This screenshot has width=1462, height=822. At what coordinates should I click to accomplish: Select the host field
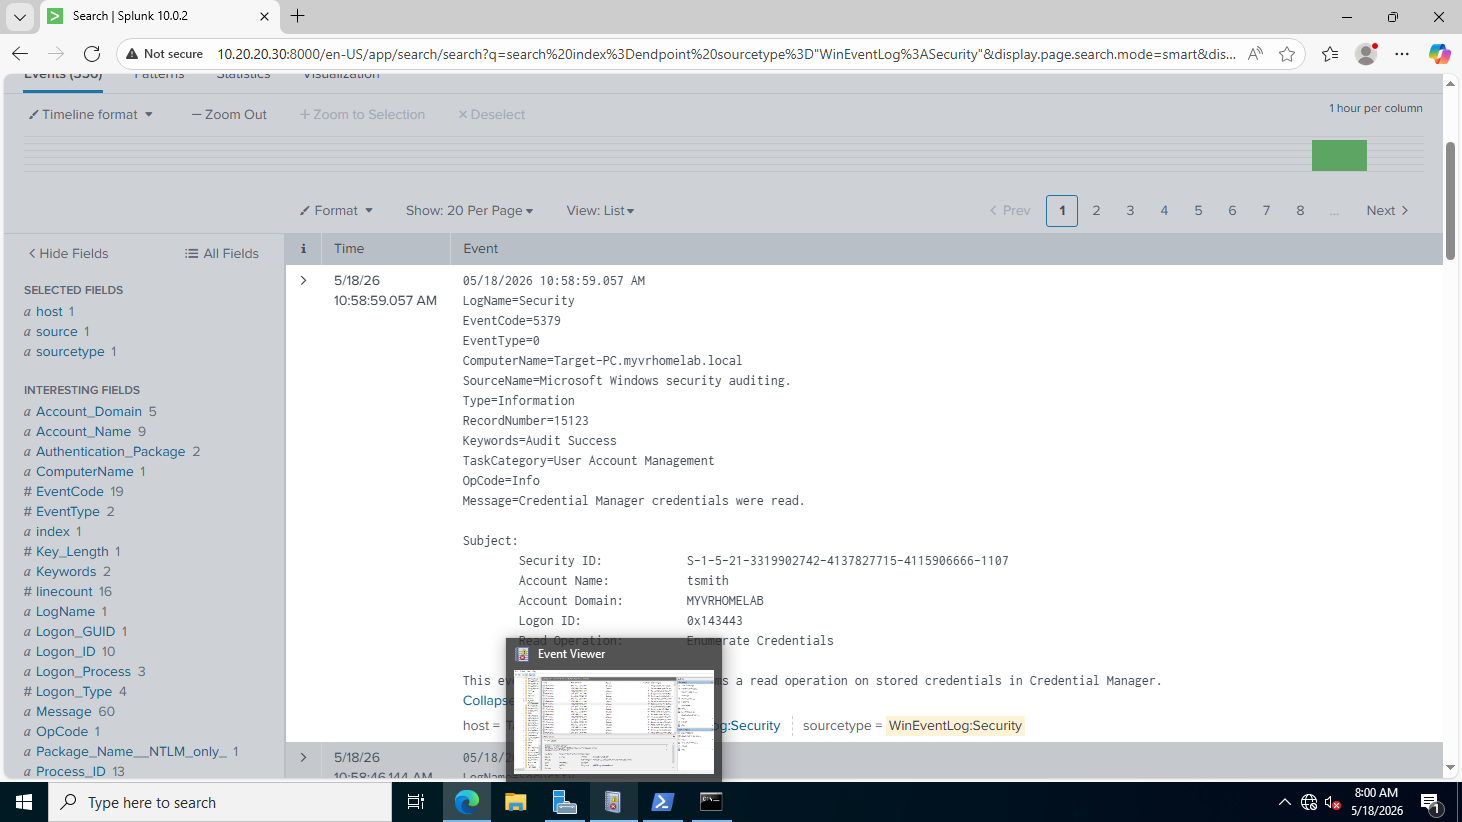(49, 311)
